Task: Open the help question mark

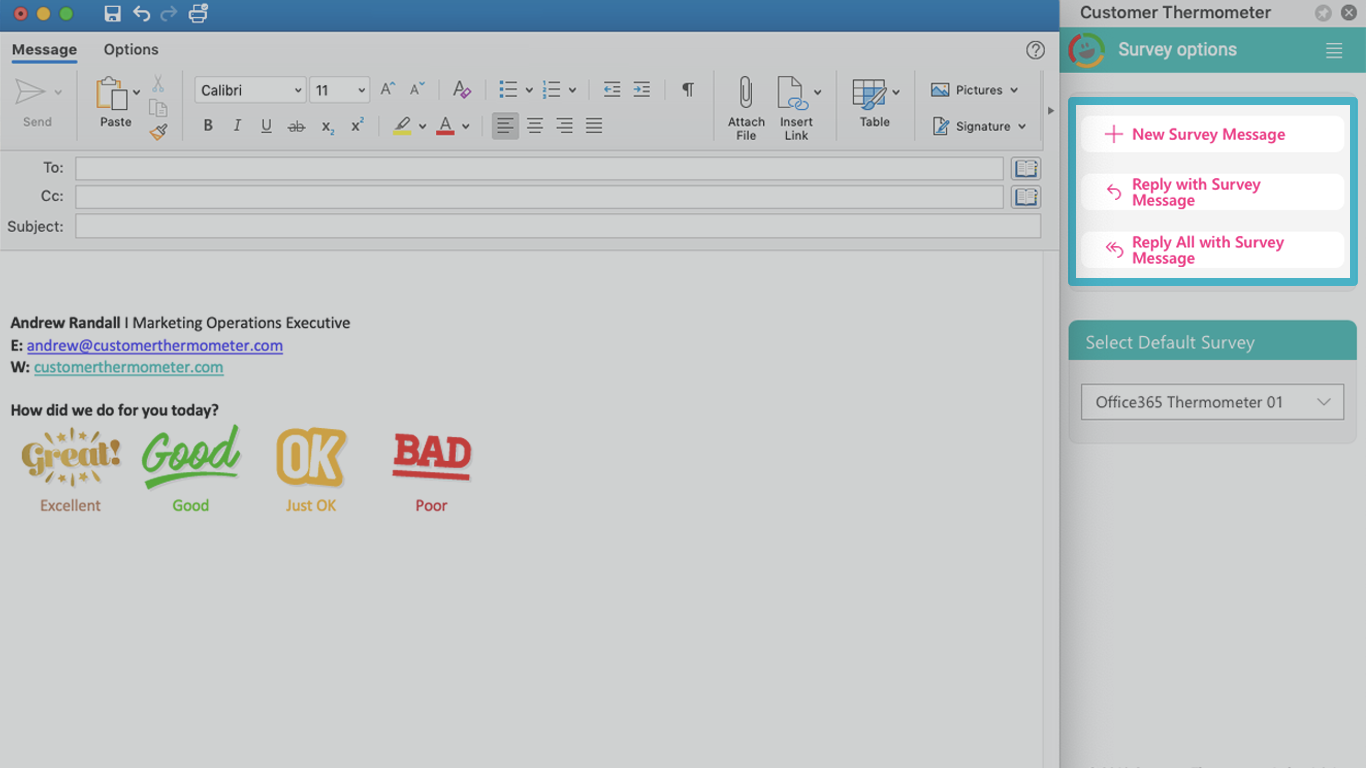Action: click(1035, 50)
